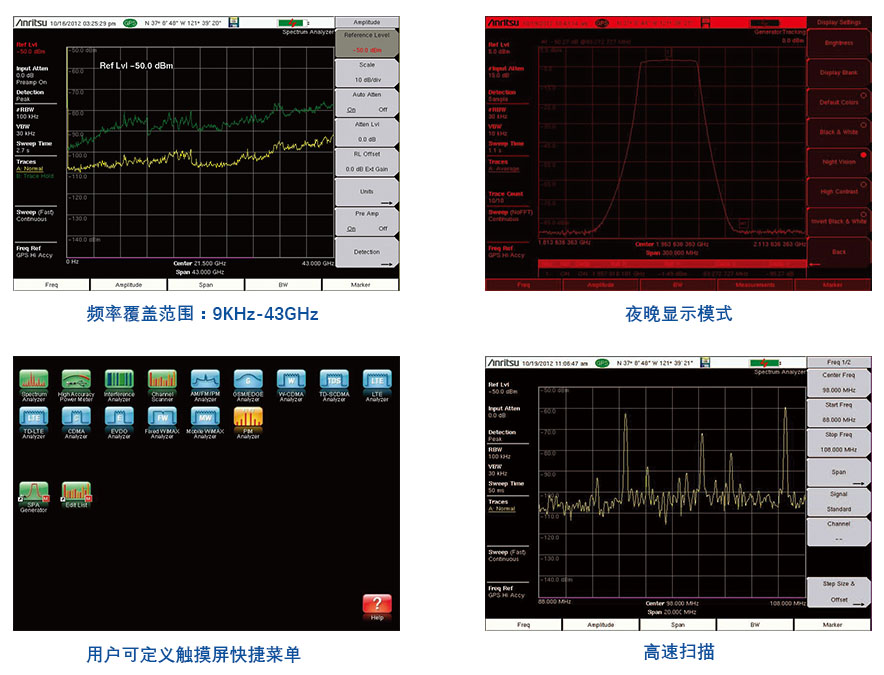Open the Measurements tab on night vision screen

(755, 285)
